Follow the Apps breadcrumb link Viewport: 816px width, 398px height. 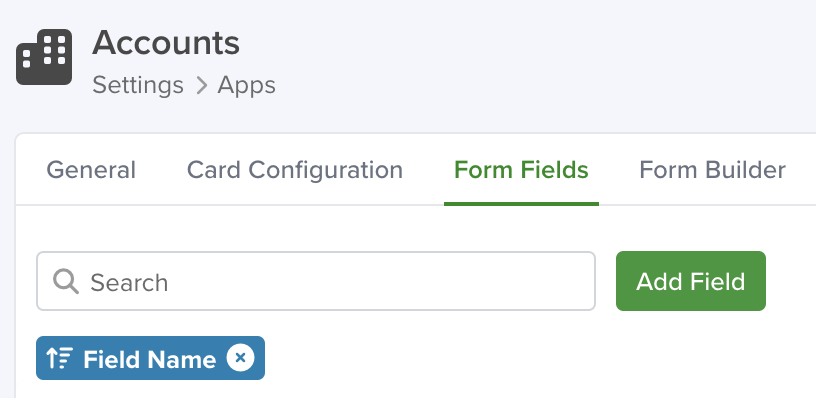coord(246,85)
